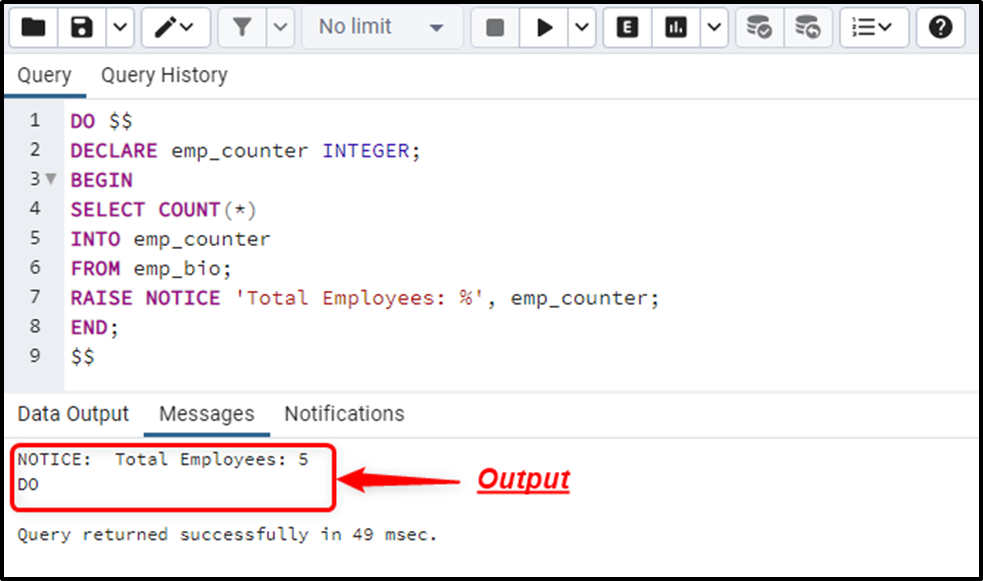This screenshot has height=581, width=983.
Task: Select the edit pencil tool
Action: pos(176,28)
